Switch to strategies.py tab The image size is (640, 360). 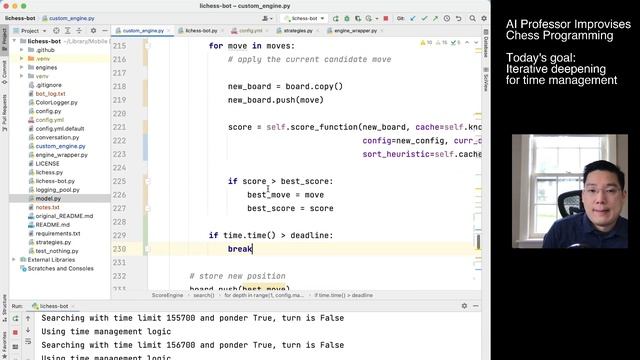[x=297, y=31]
